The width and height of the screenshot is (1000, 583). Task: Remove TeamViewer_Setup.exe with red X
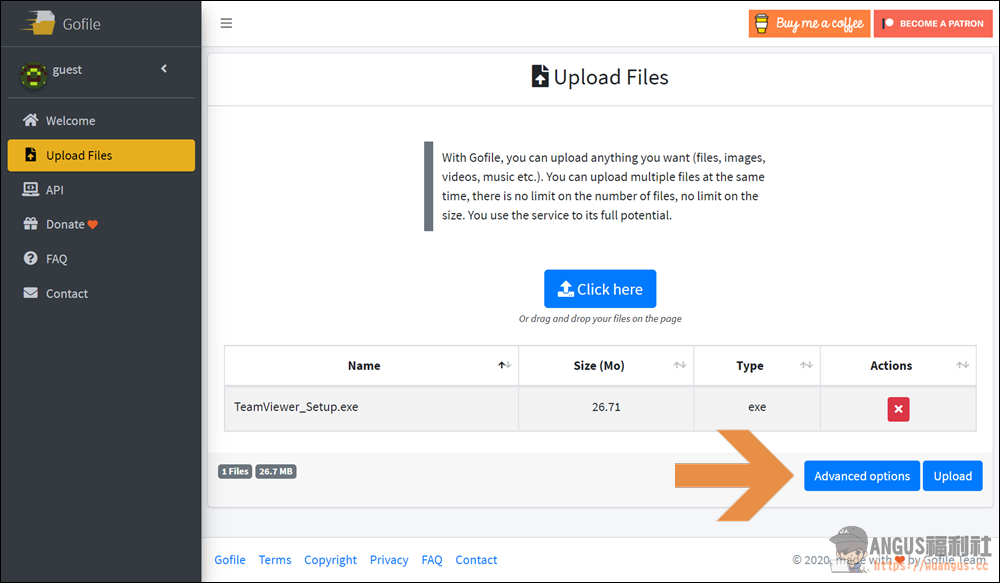898,409
